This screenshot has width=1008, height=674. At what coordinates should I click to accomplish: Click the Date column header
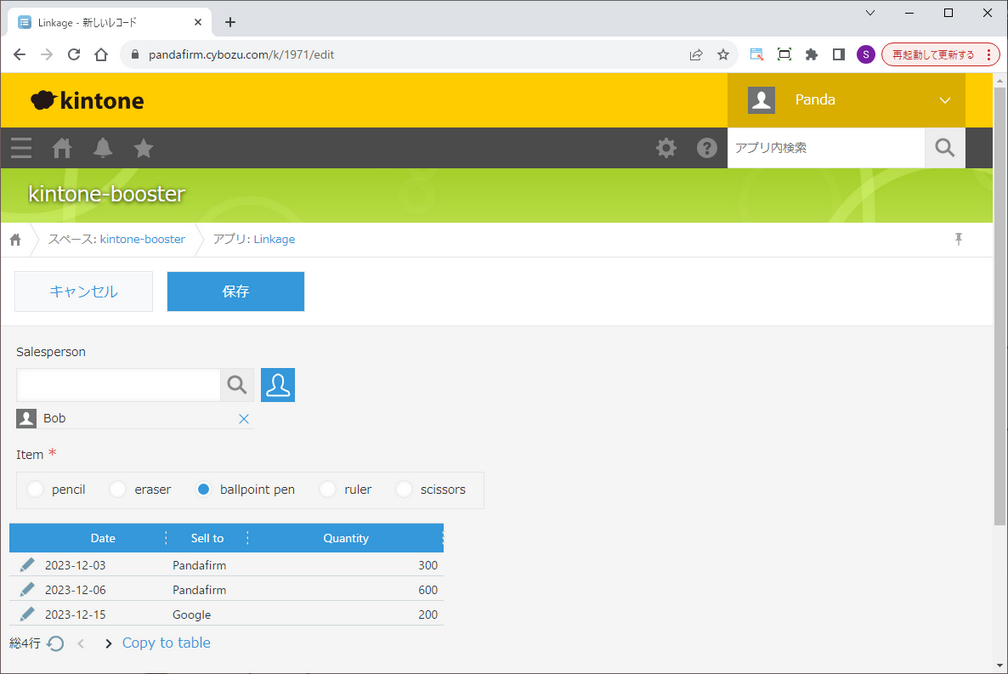tap(103, 538)
